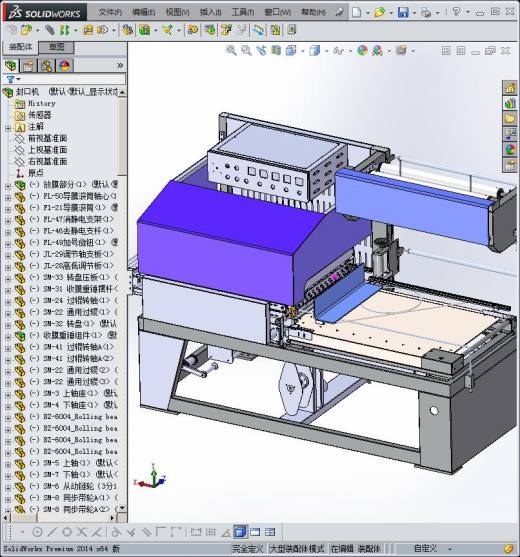Click the Previous View icon
Viewport: 520px width, 557px height.
tap(261, 50)
